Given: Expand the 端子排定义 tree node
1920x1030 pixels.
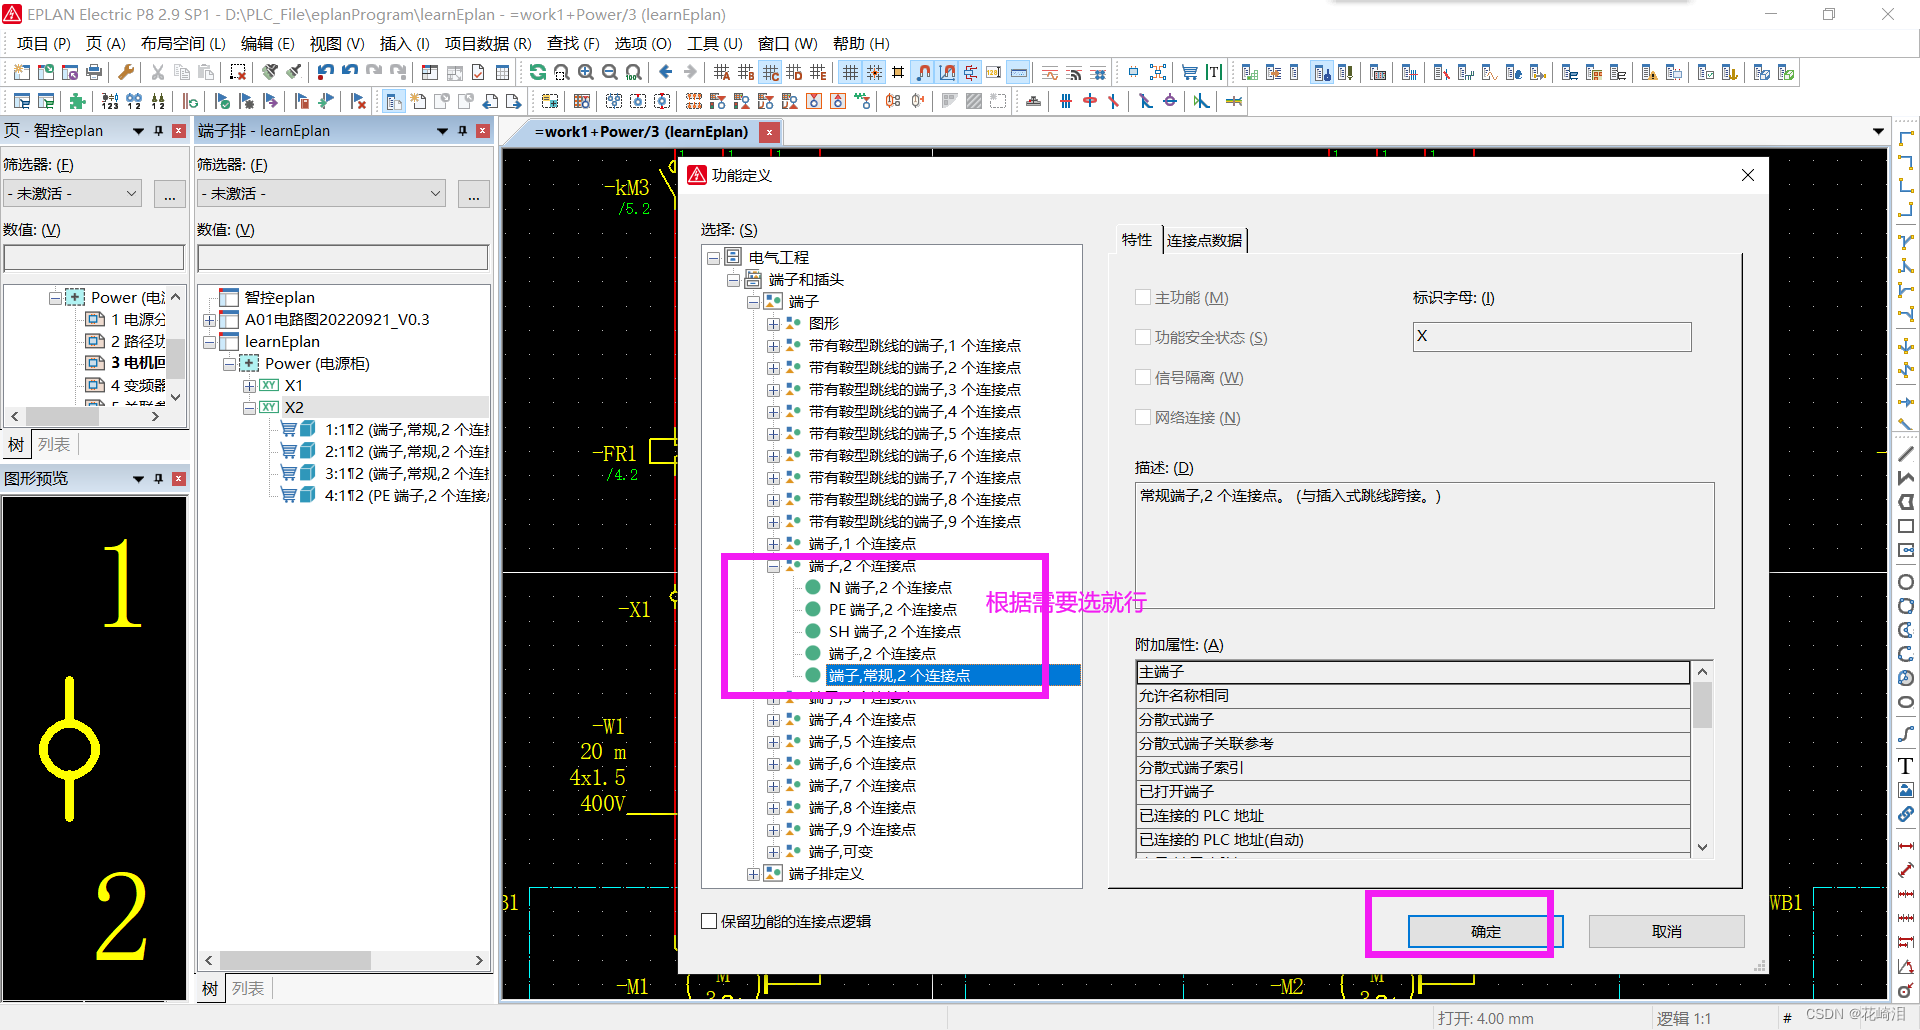Looking at the screenshot, I should coord(753,873).
